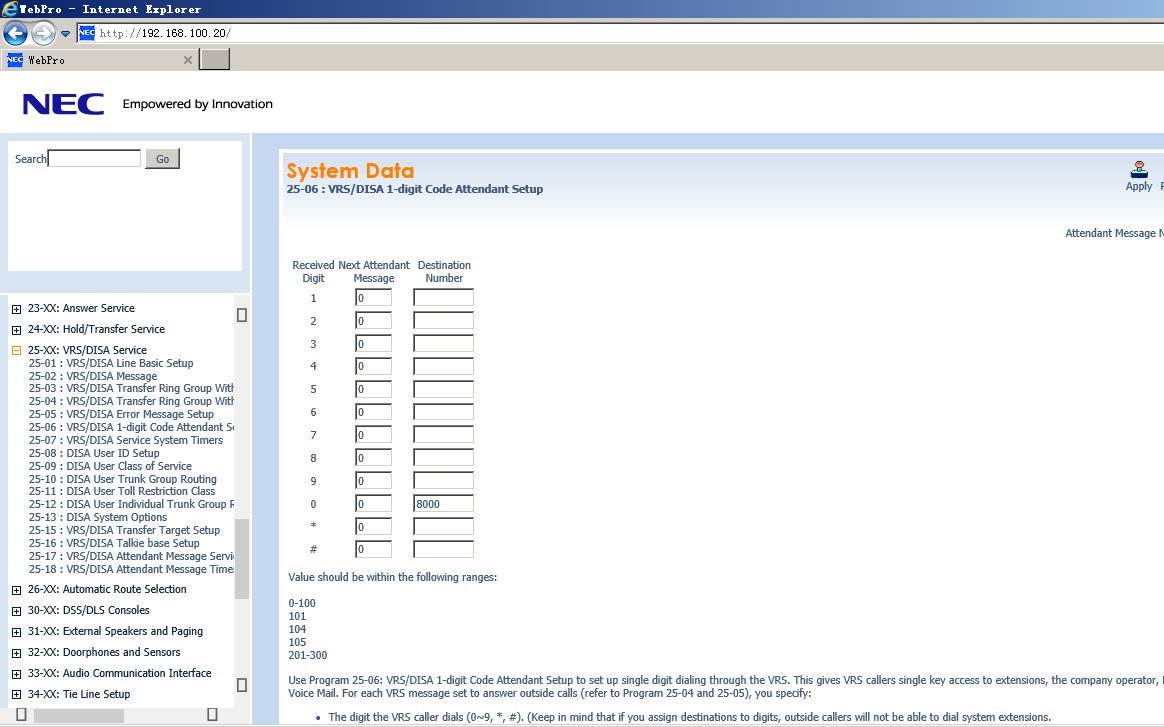Viewport: 1164px width, 727px height.
Task: Select the WebPro tab
Action: click(x=90, y=60)
